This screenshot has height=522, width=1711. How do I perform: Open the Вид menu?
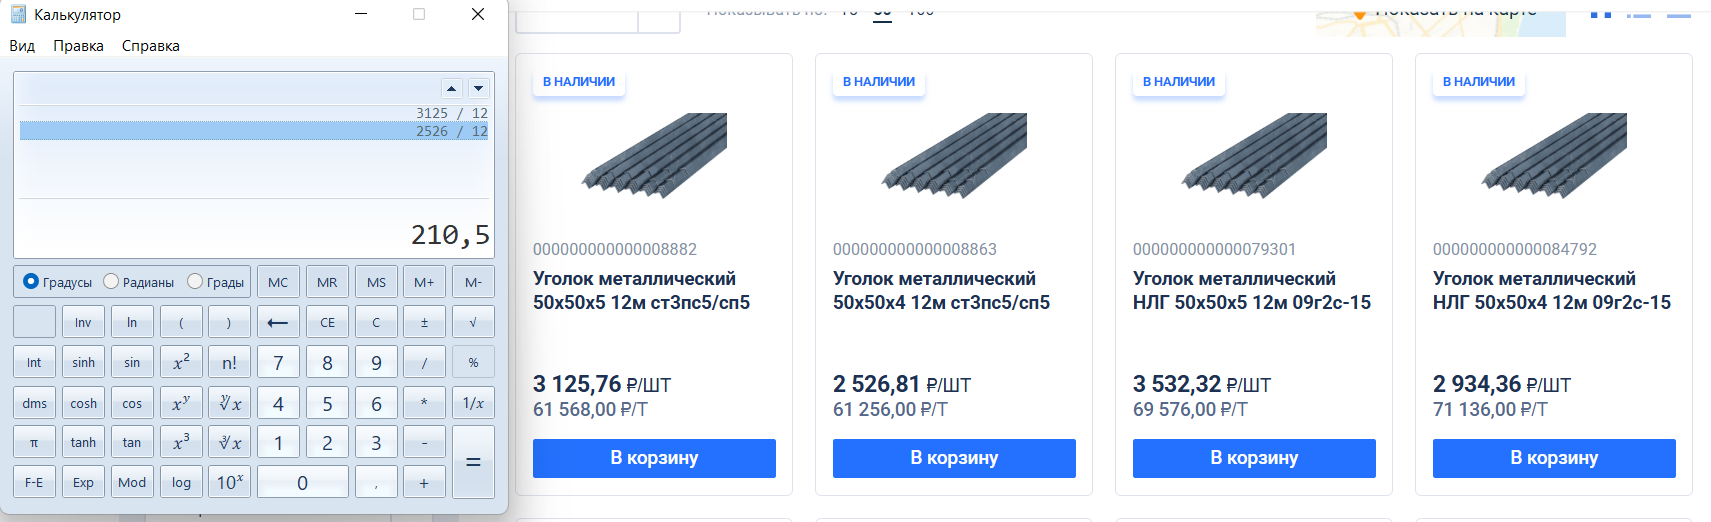pyautogui.click(x=22, y=46)
